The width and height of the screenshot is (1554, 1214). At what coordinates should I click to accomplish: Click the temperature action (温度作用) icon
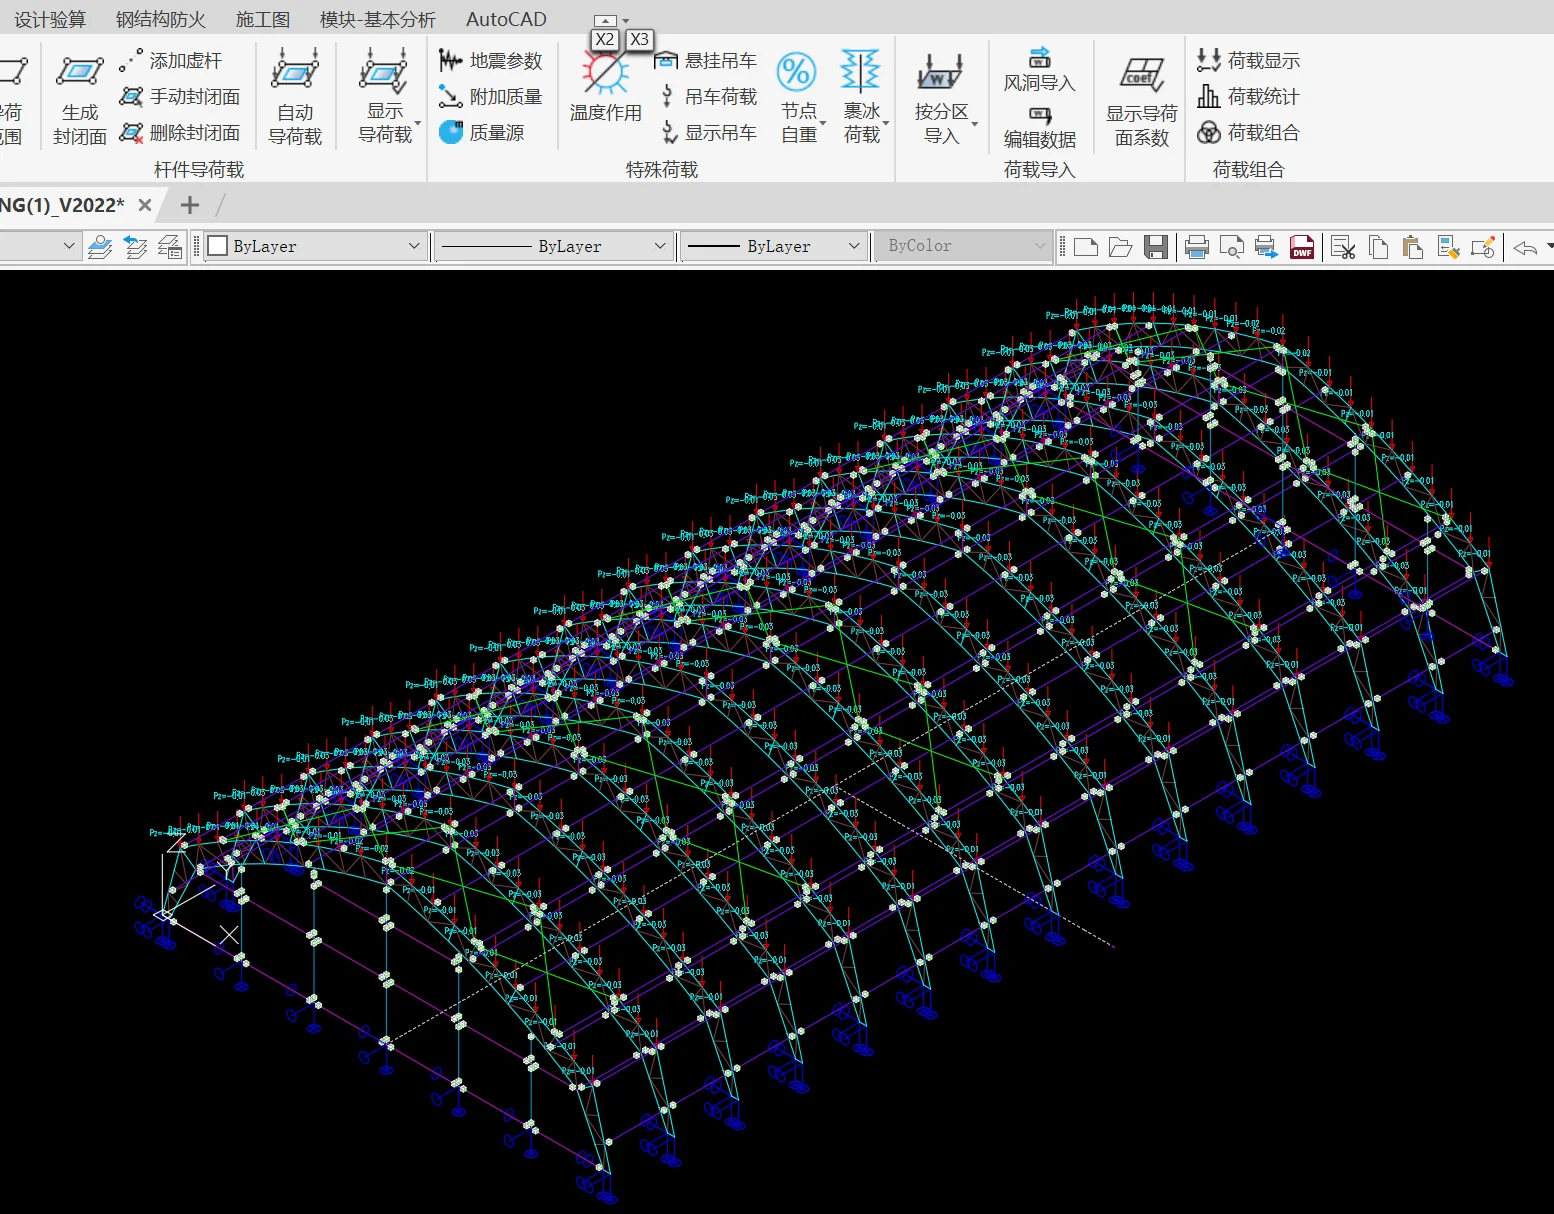pyautogui.click(x=605, y=76)
